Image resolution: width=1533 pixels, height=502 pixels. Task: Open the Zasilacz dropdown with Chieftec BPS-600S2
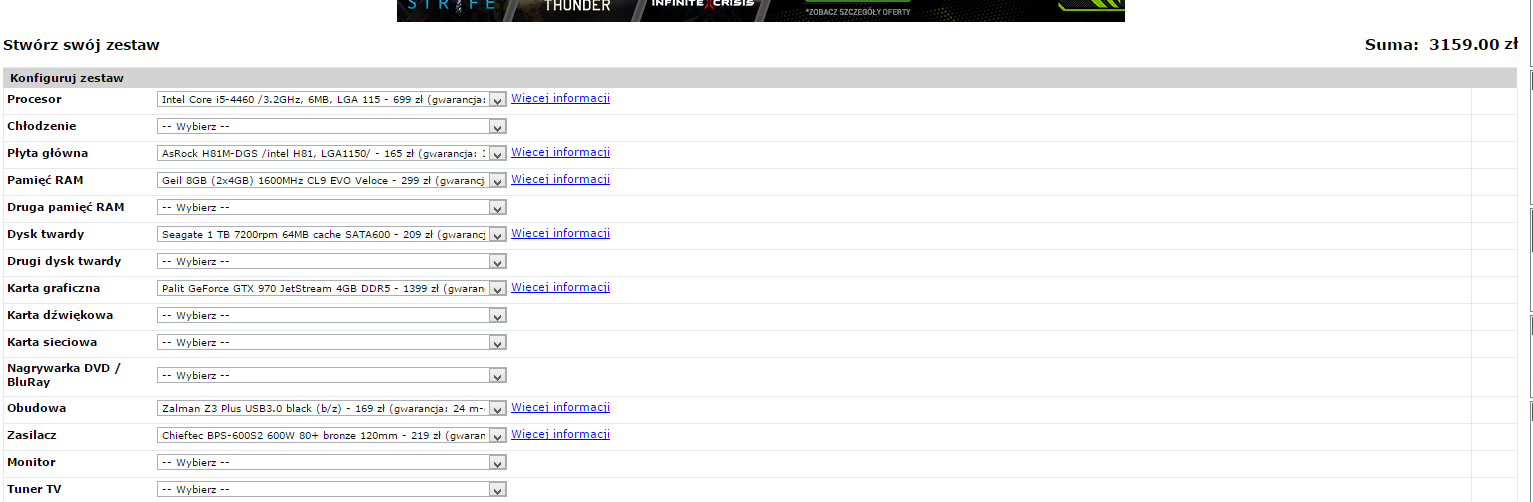(x=332, y=435)
